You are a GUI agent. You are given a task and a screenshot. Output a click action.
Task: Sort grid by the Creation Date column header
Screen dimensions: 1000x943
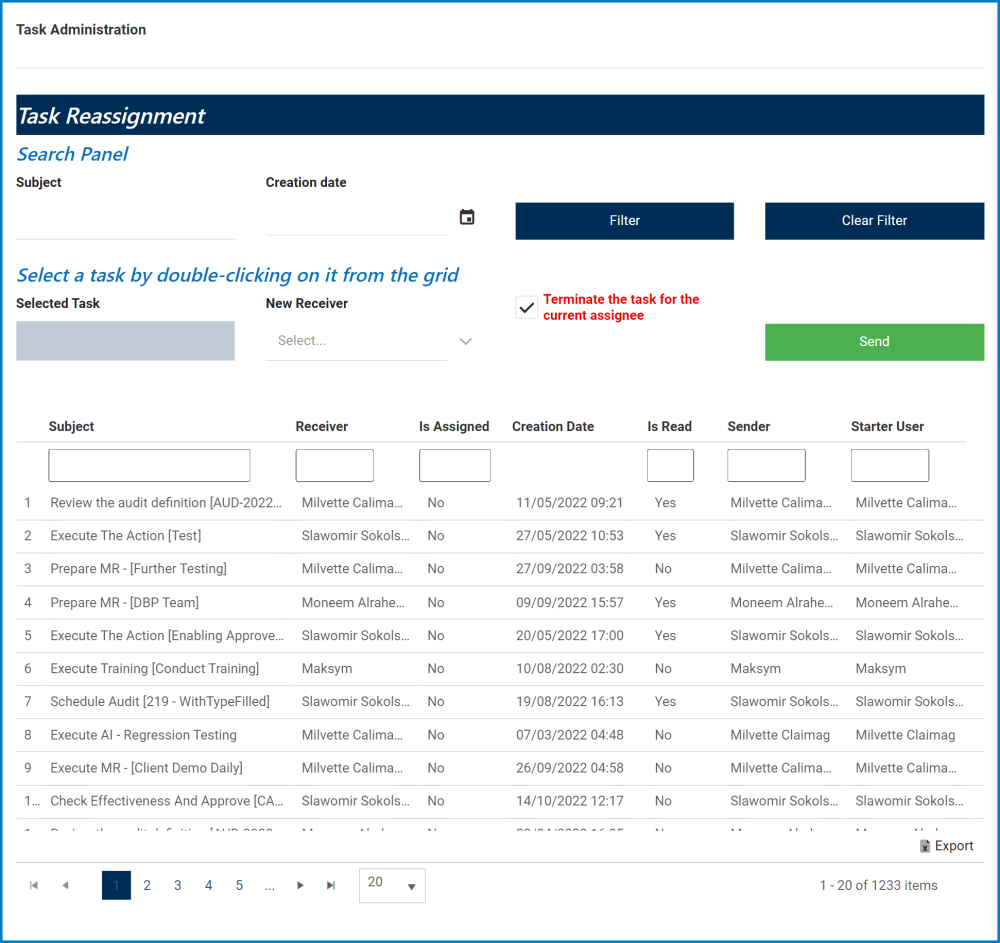(553, 426)
